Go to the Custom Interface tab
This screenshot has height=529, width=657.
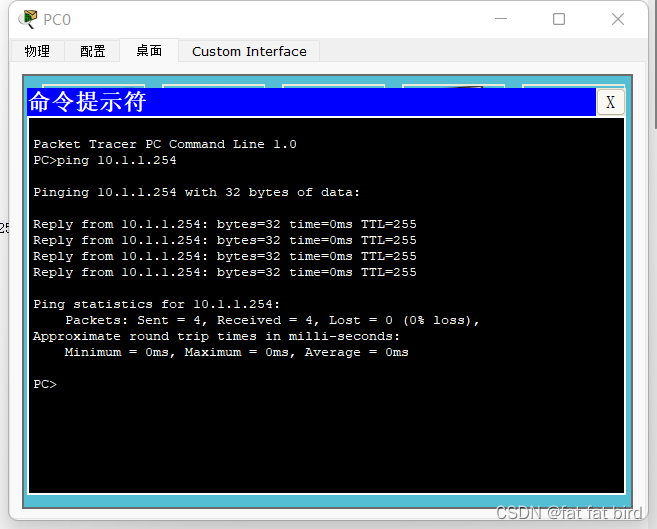249,51
